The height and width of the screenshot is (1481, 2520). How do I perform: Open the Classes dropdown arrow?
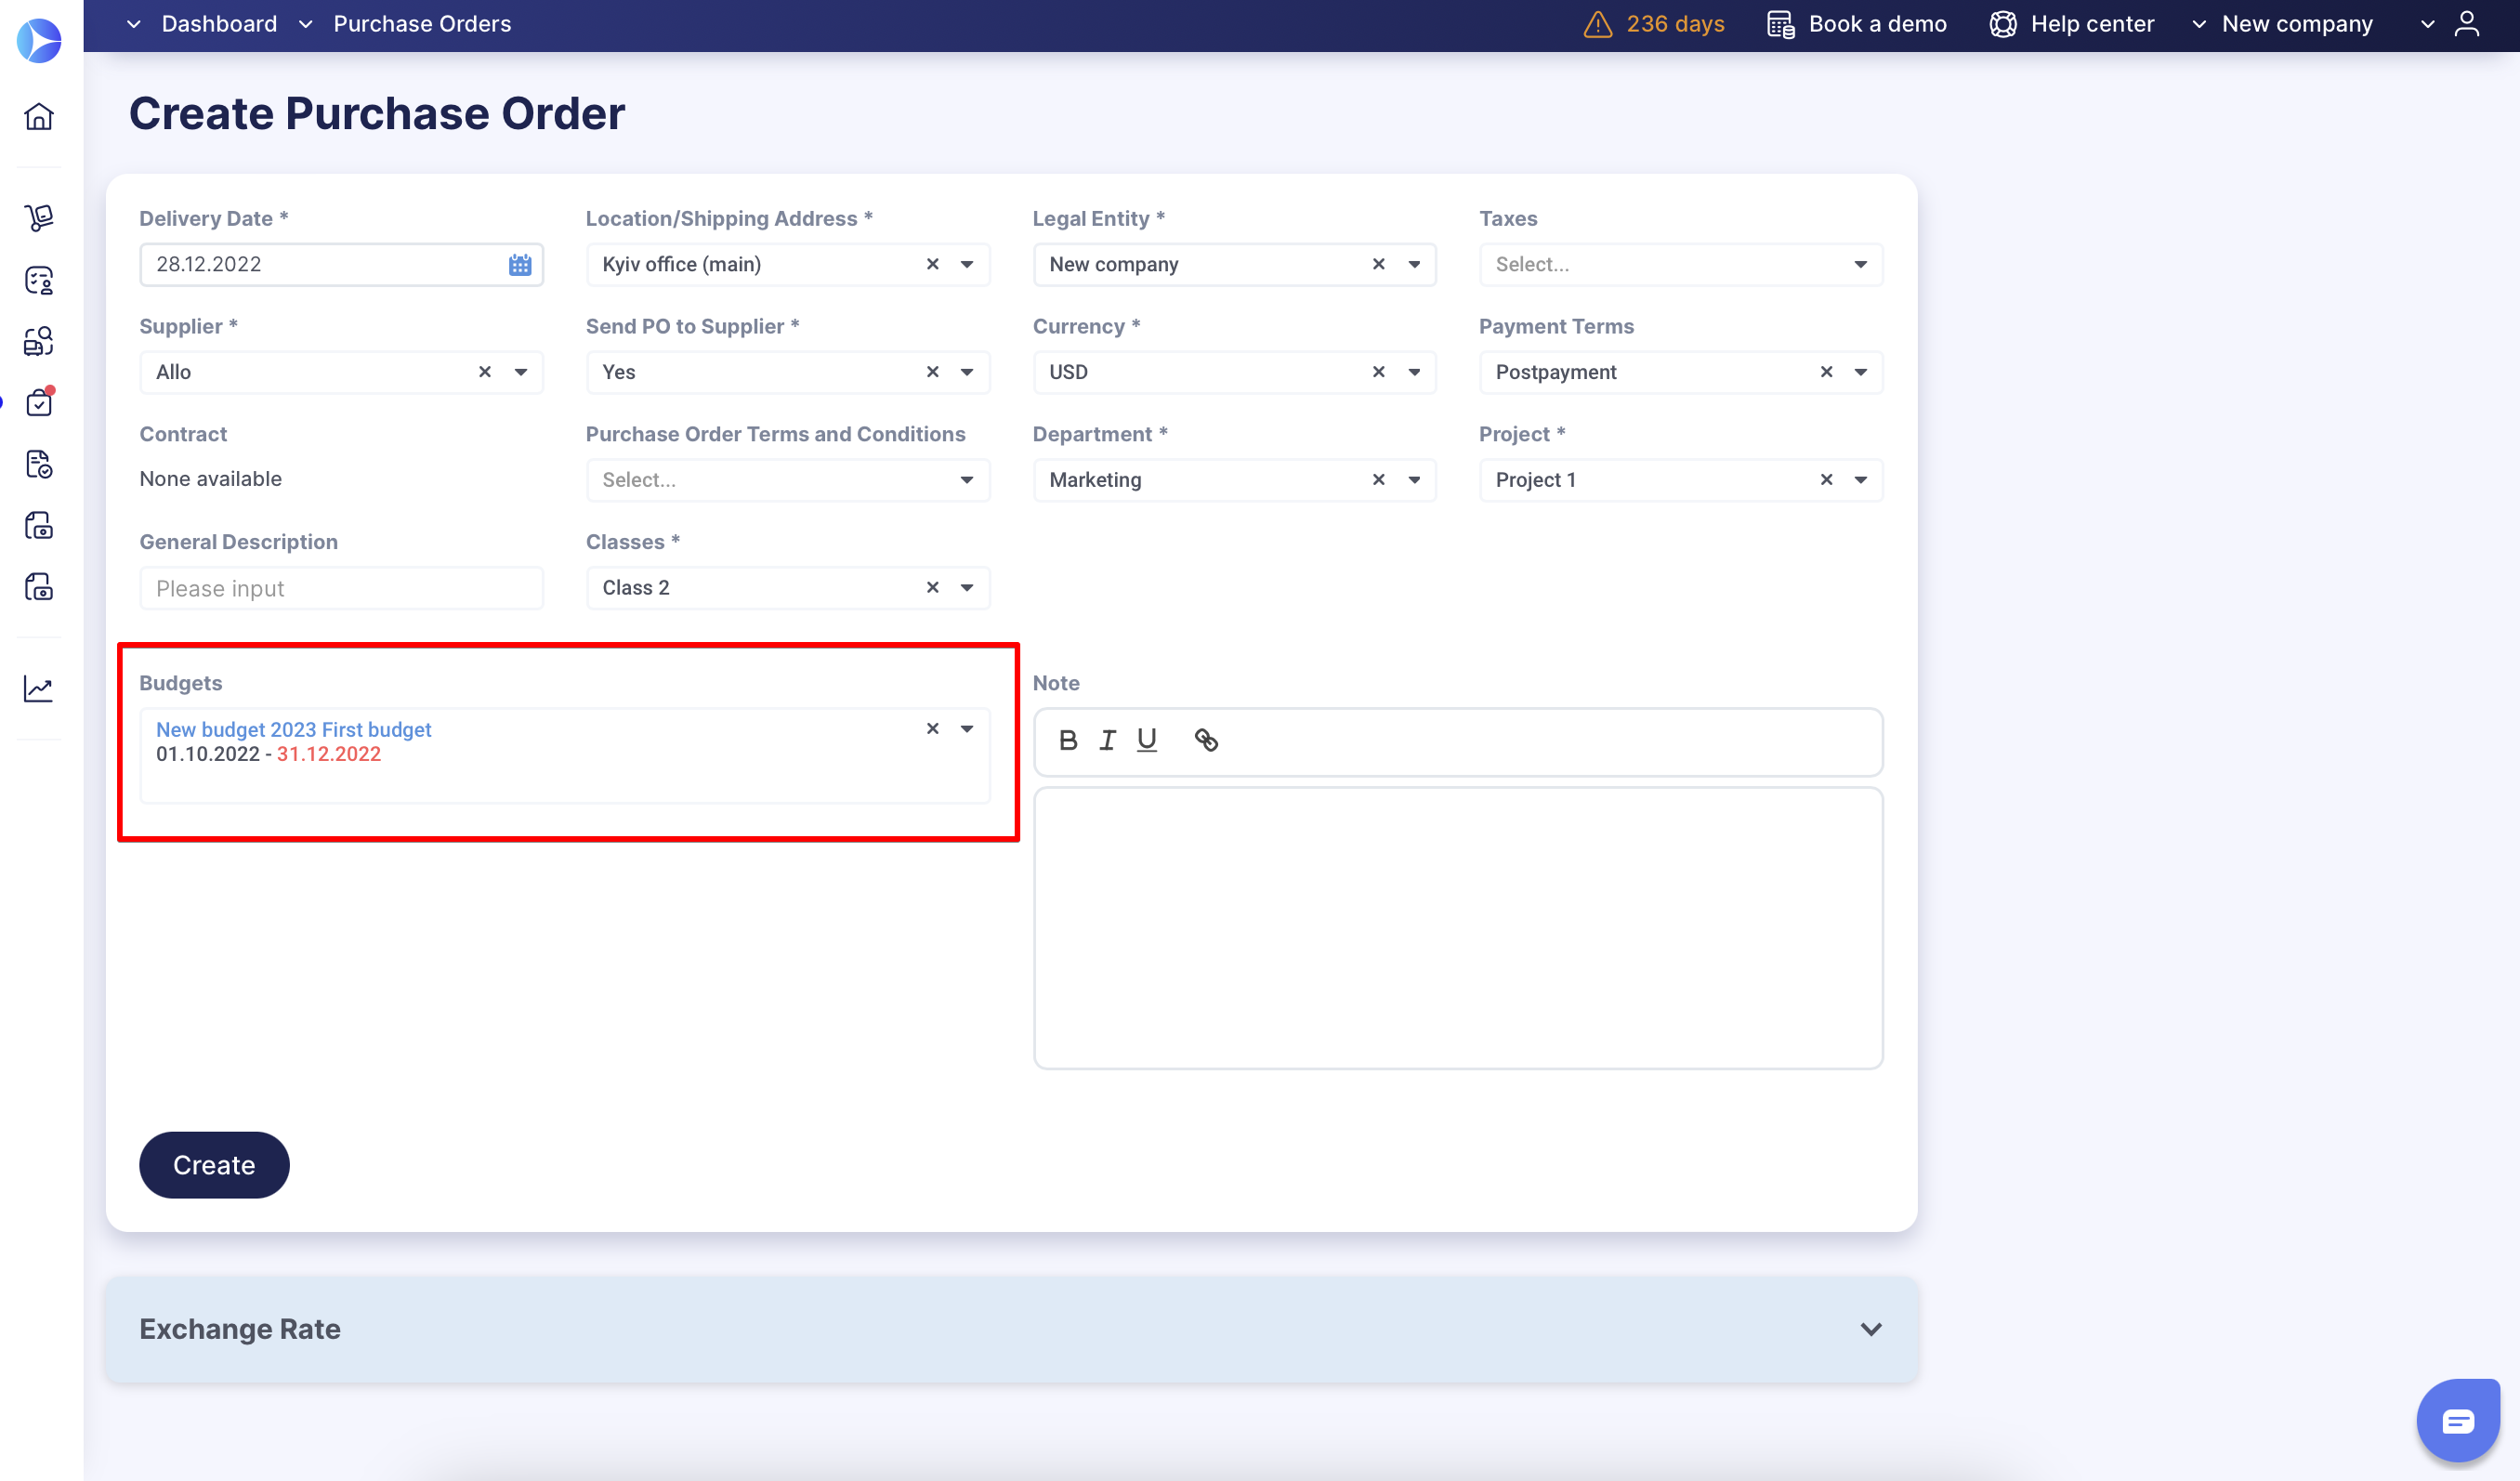point(967,588)
